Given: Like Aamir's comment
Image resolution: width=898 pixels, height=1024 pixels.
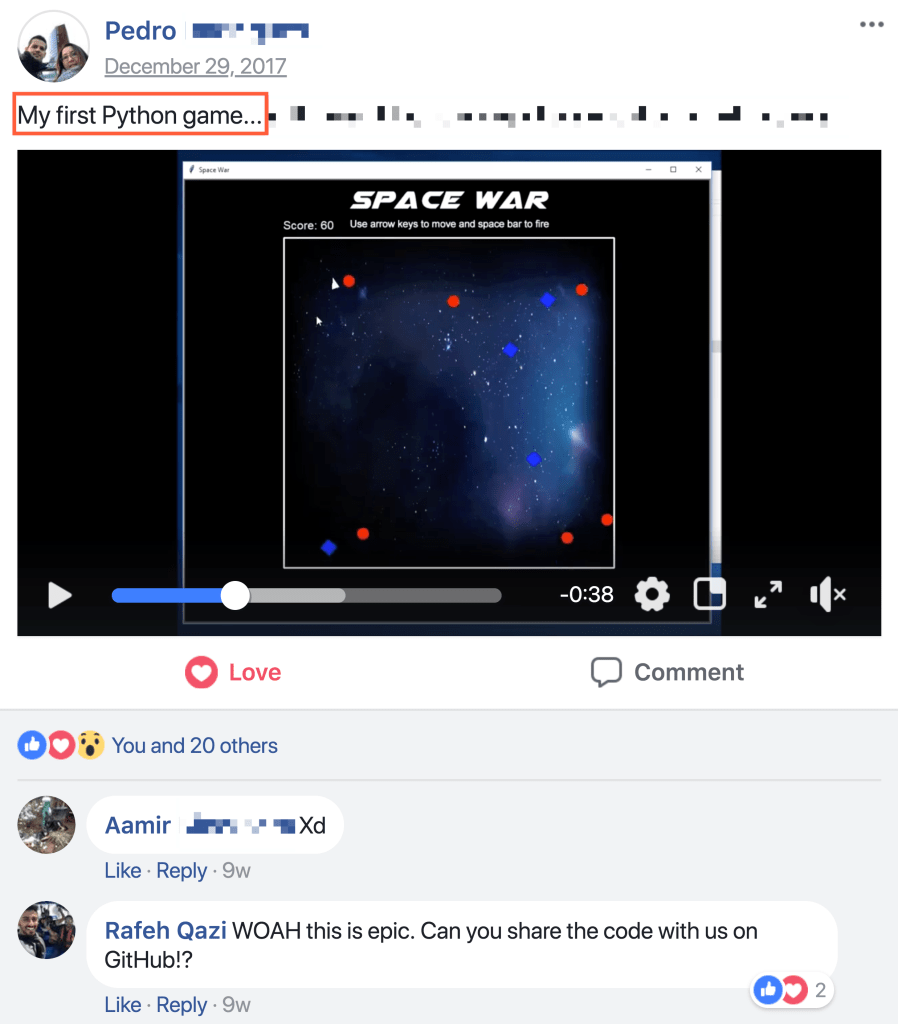Looking at the screenshot, I should point(123,871).
